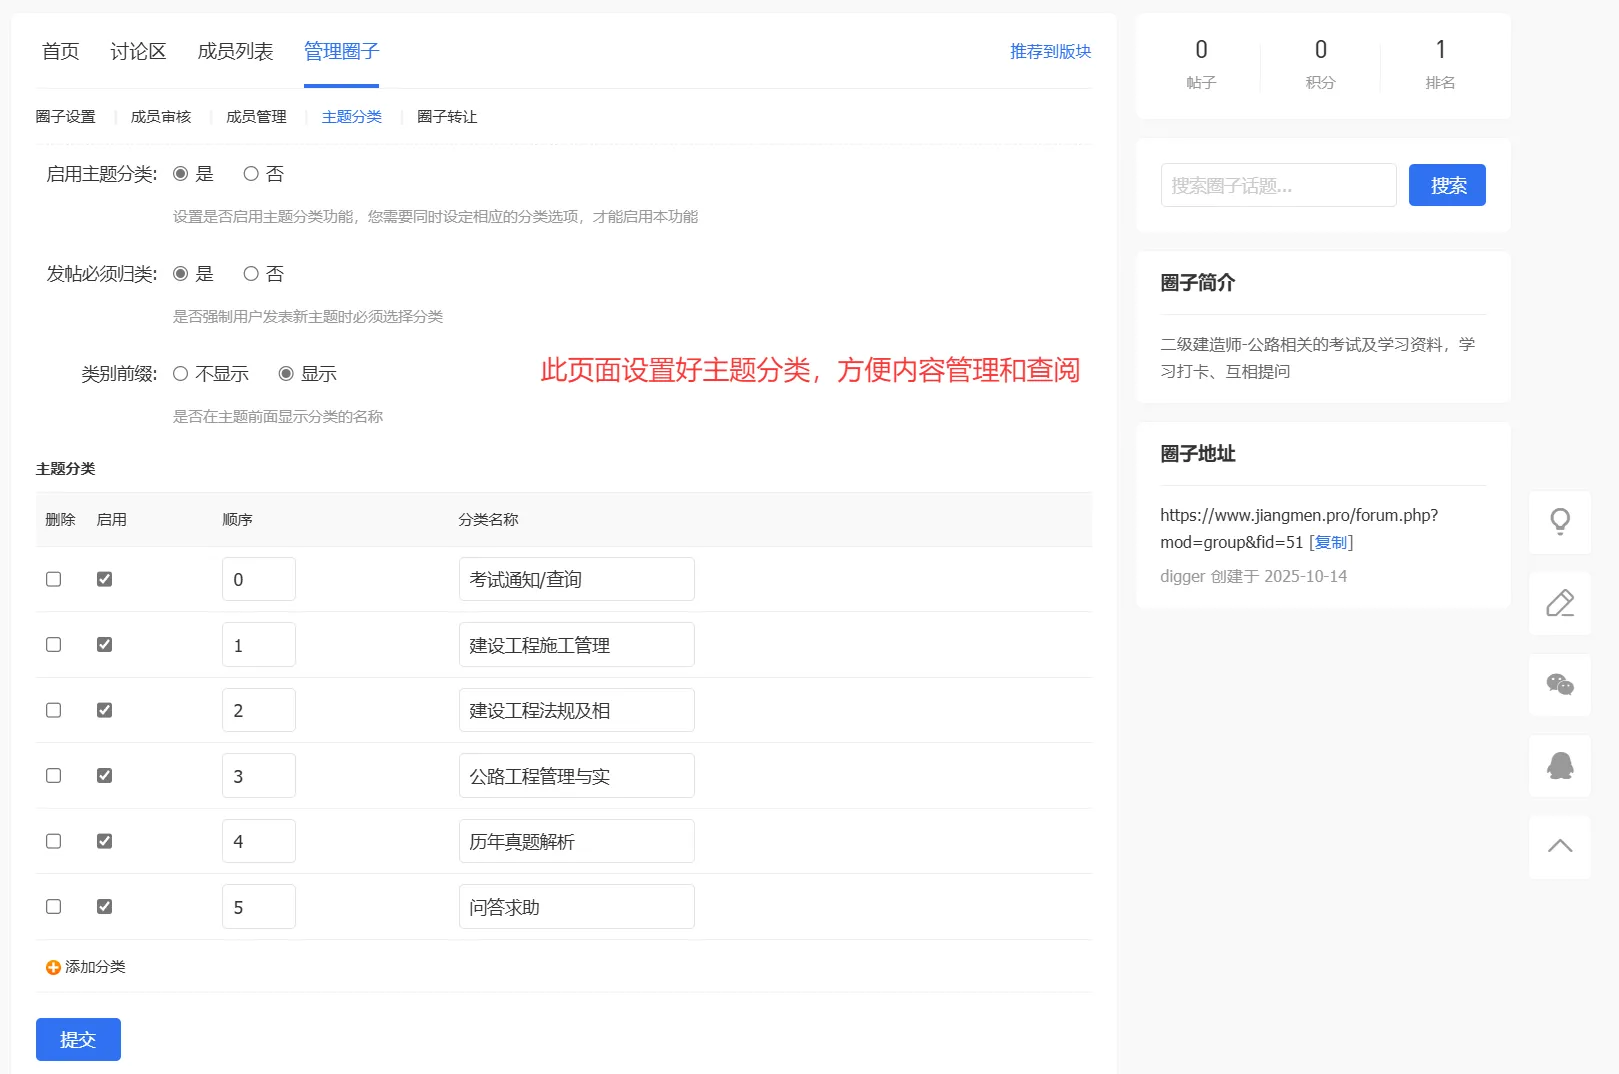Screen dimensions: 1619x1074
Task: Click the orange plus icon to add category
Action: point(53,967)
